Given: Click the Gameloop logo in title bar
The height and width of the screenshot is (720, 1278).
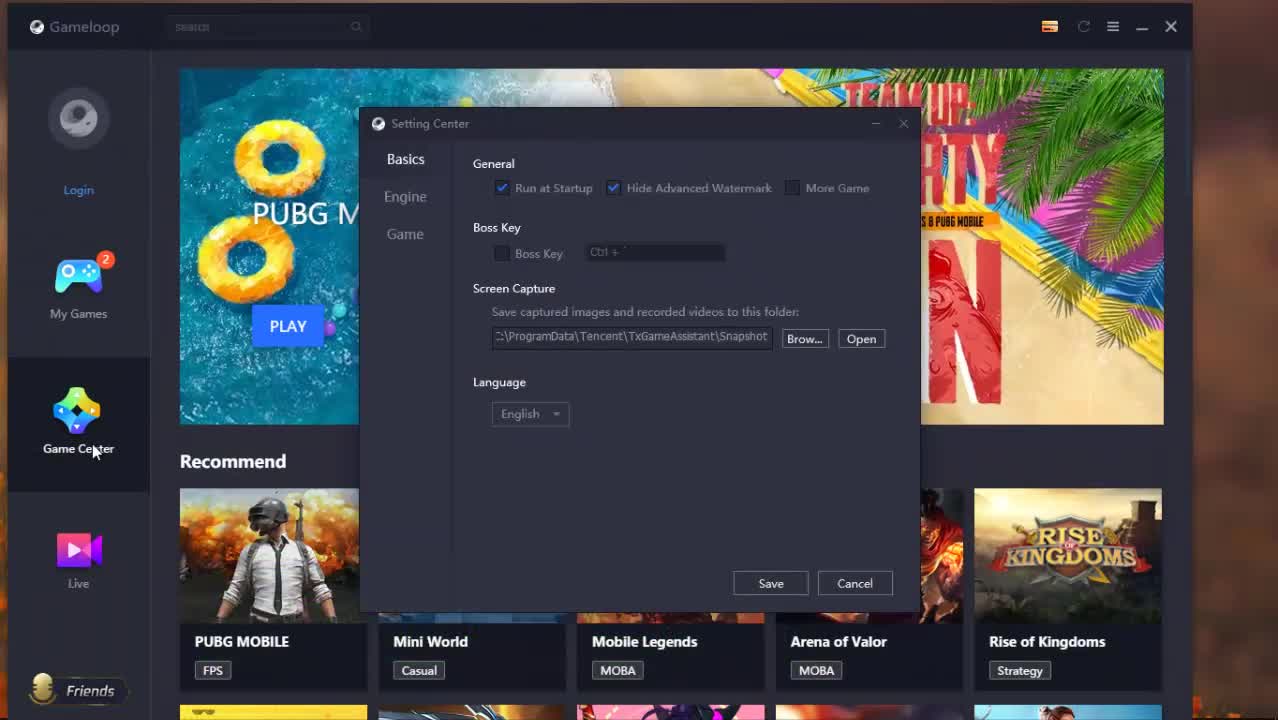Looking at the screenshot, I should click(37, 27).
